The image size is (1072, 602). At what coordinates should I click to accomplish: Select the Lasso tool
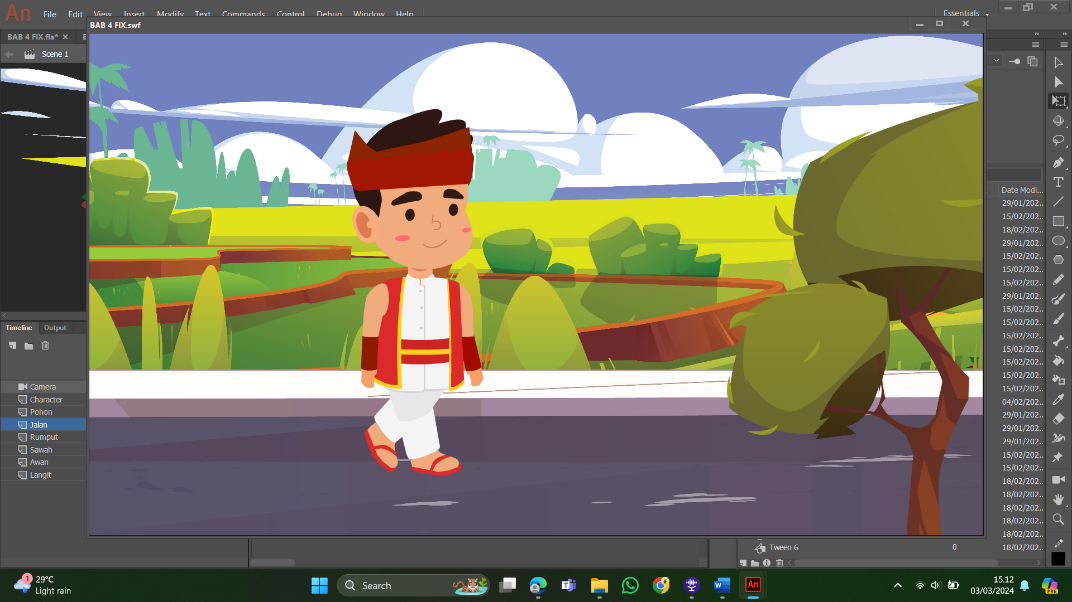1058,140
